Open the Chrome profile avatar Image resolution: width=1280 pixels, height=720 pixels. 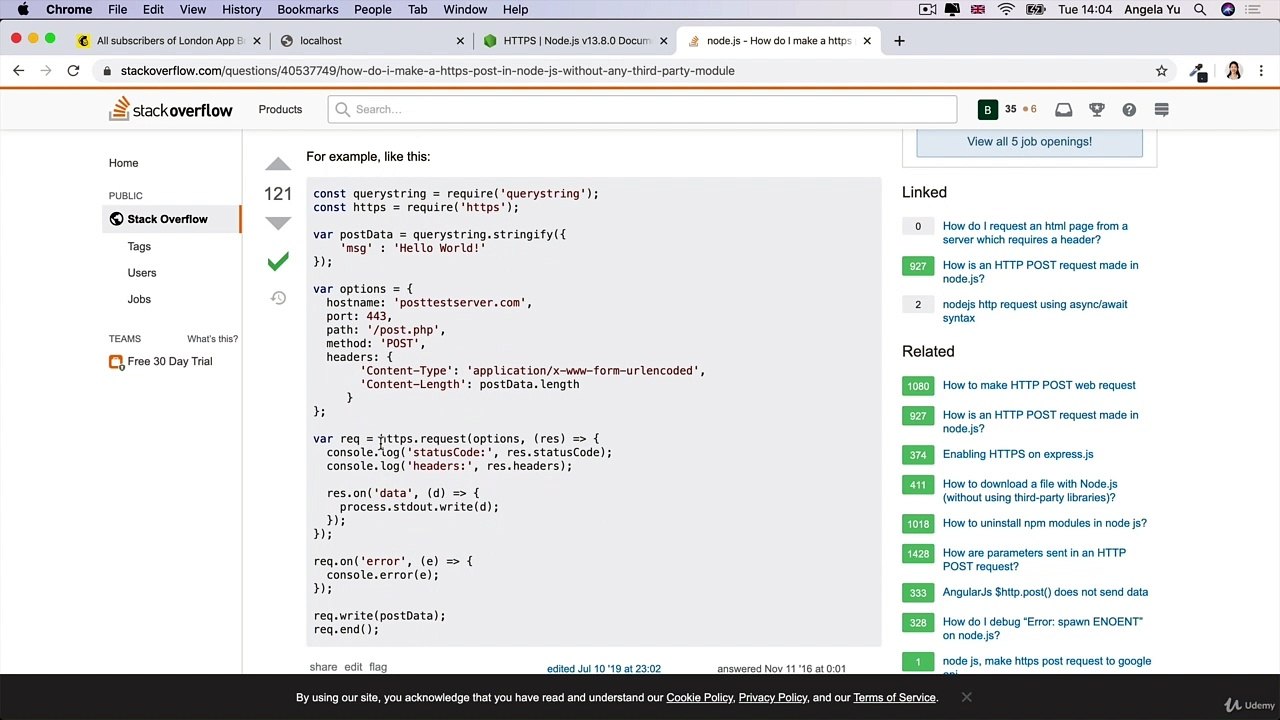(1233, 71)
